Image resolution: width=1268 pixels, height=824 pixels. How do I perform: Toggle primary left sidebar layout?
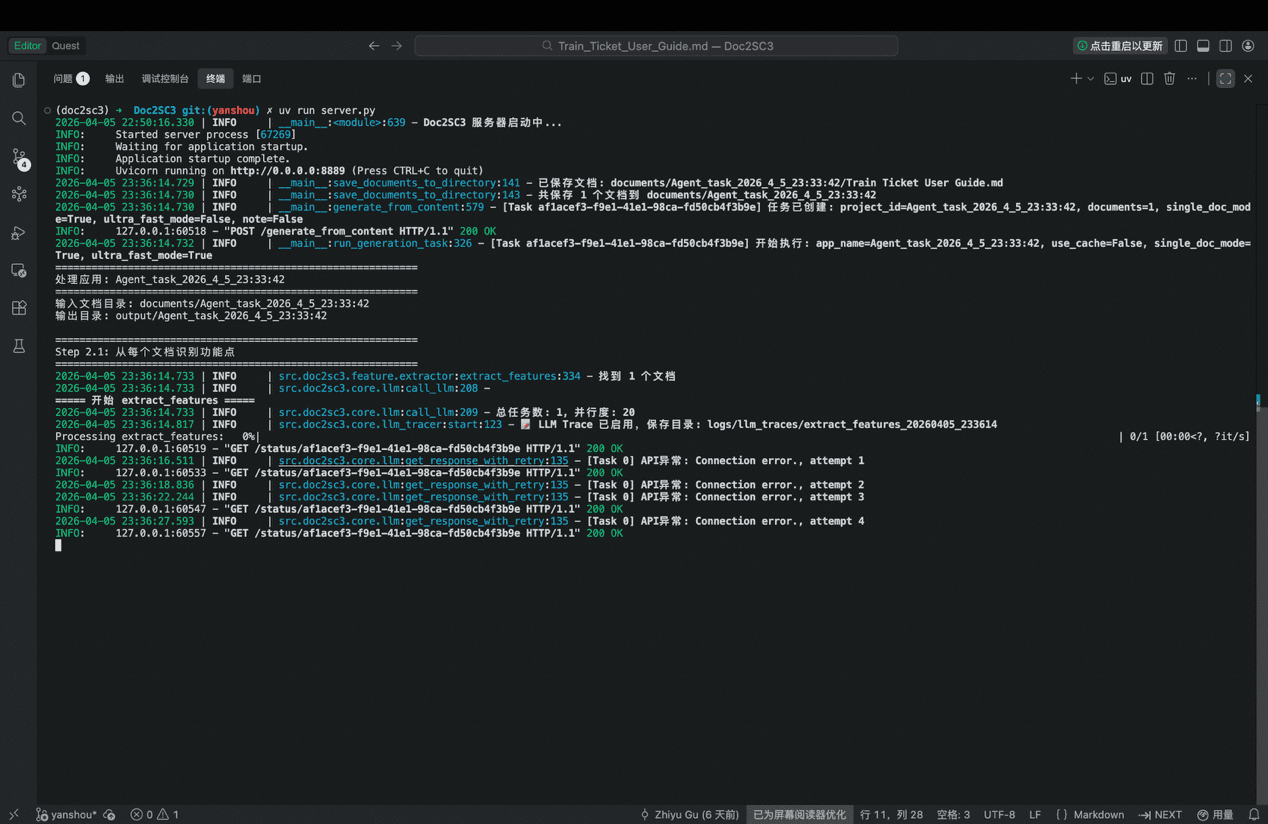click(1181, 46)
